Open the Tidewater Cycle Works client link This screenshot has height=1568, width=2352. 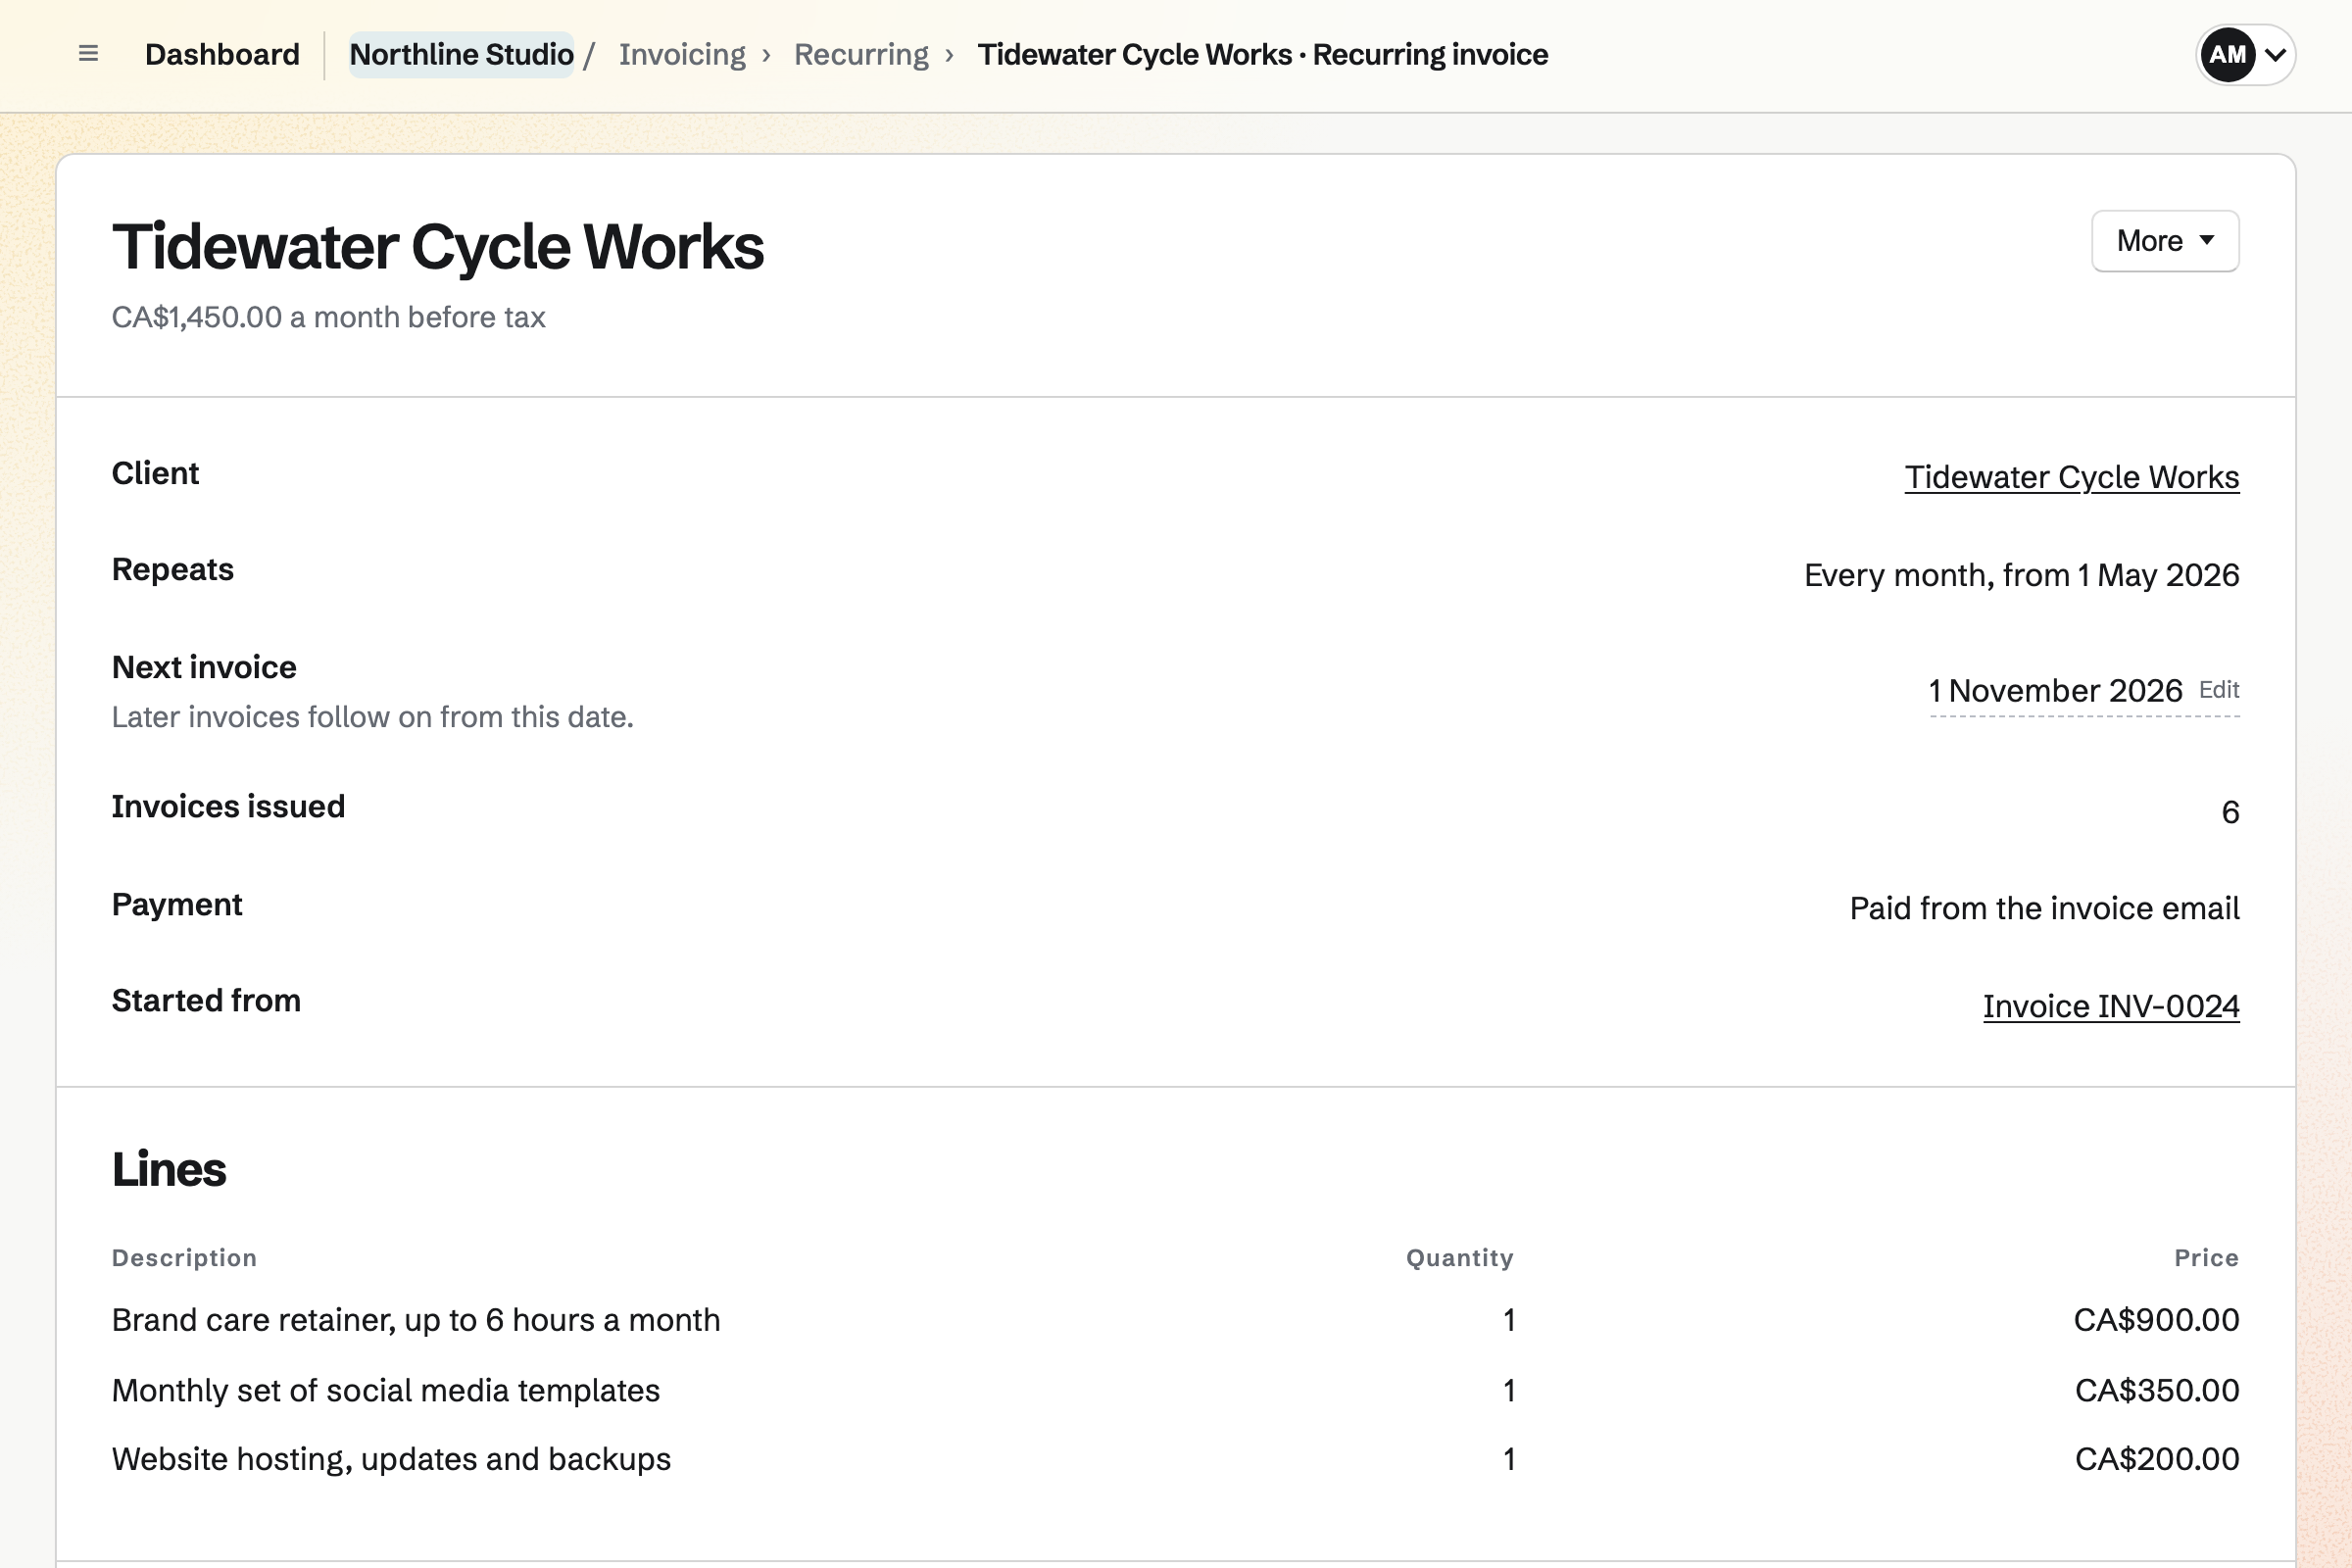pos(2071,477)
